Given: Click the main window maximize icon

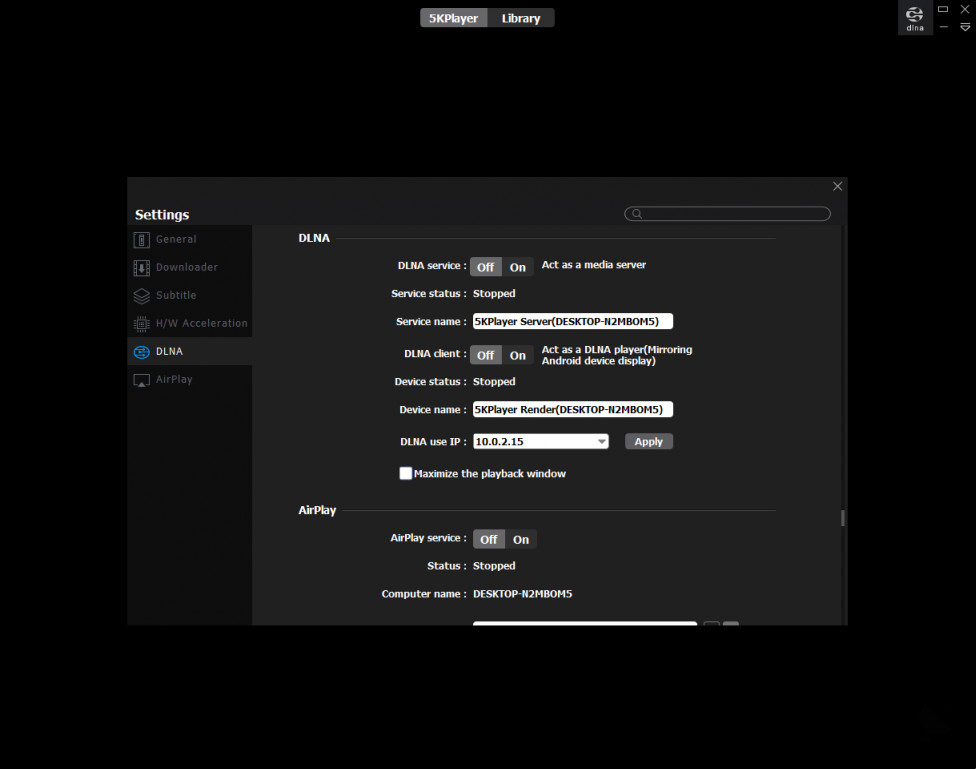Looking at the screenshot, I should click(x=943, y=9).
